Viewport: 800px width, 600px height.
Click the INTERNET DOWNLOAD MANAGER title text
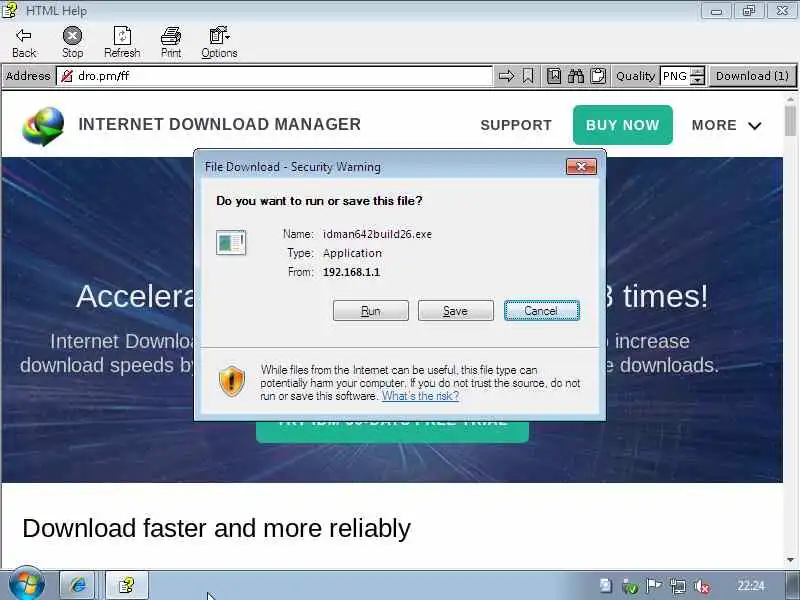219,124
